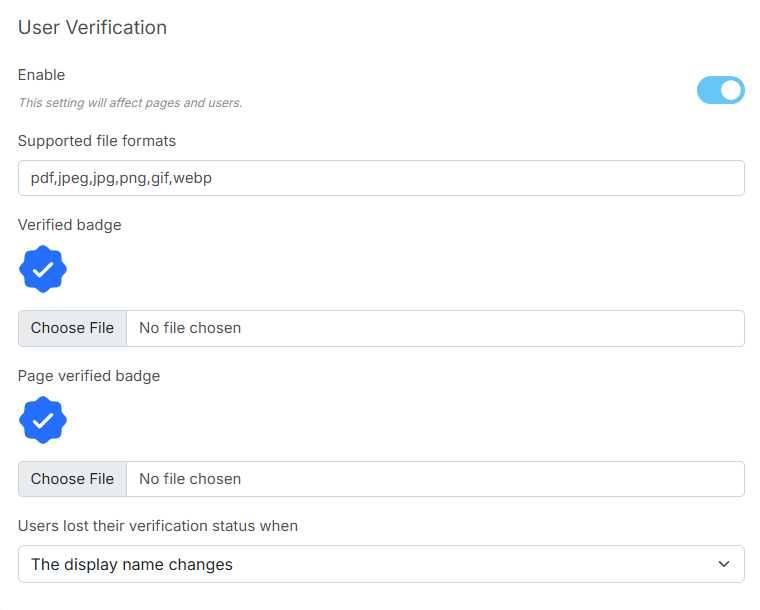Click "No file chosen" beside Verified badge upload

pos(190,328)
